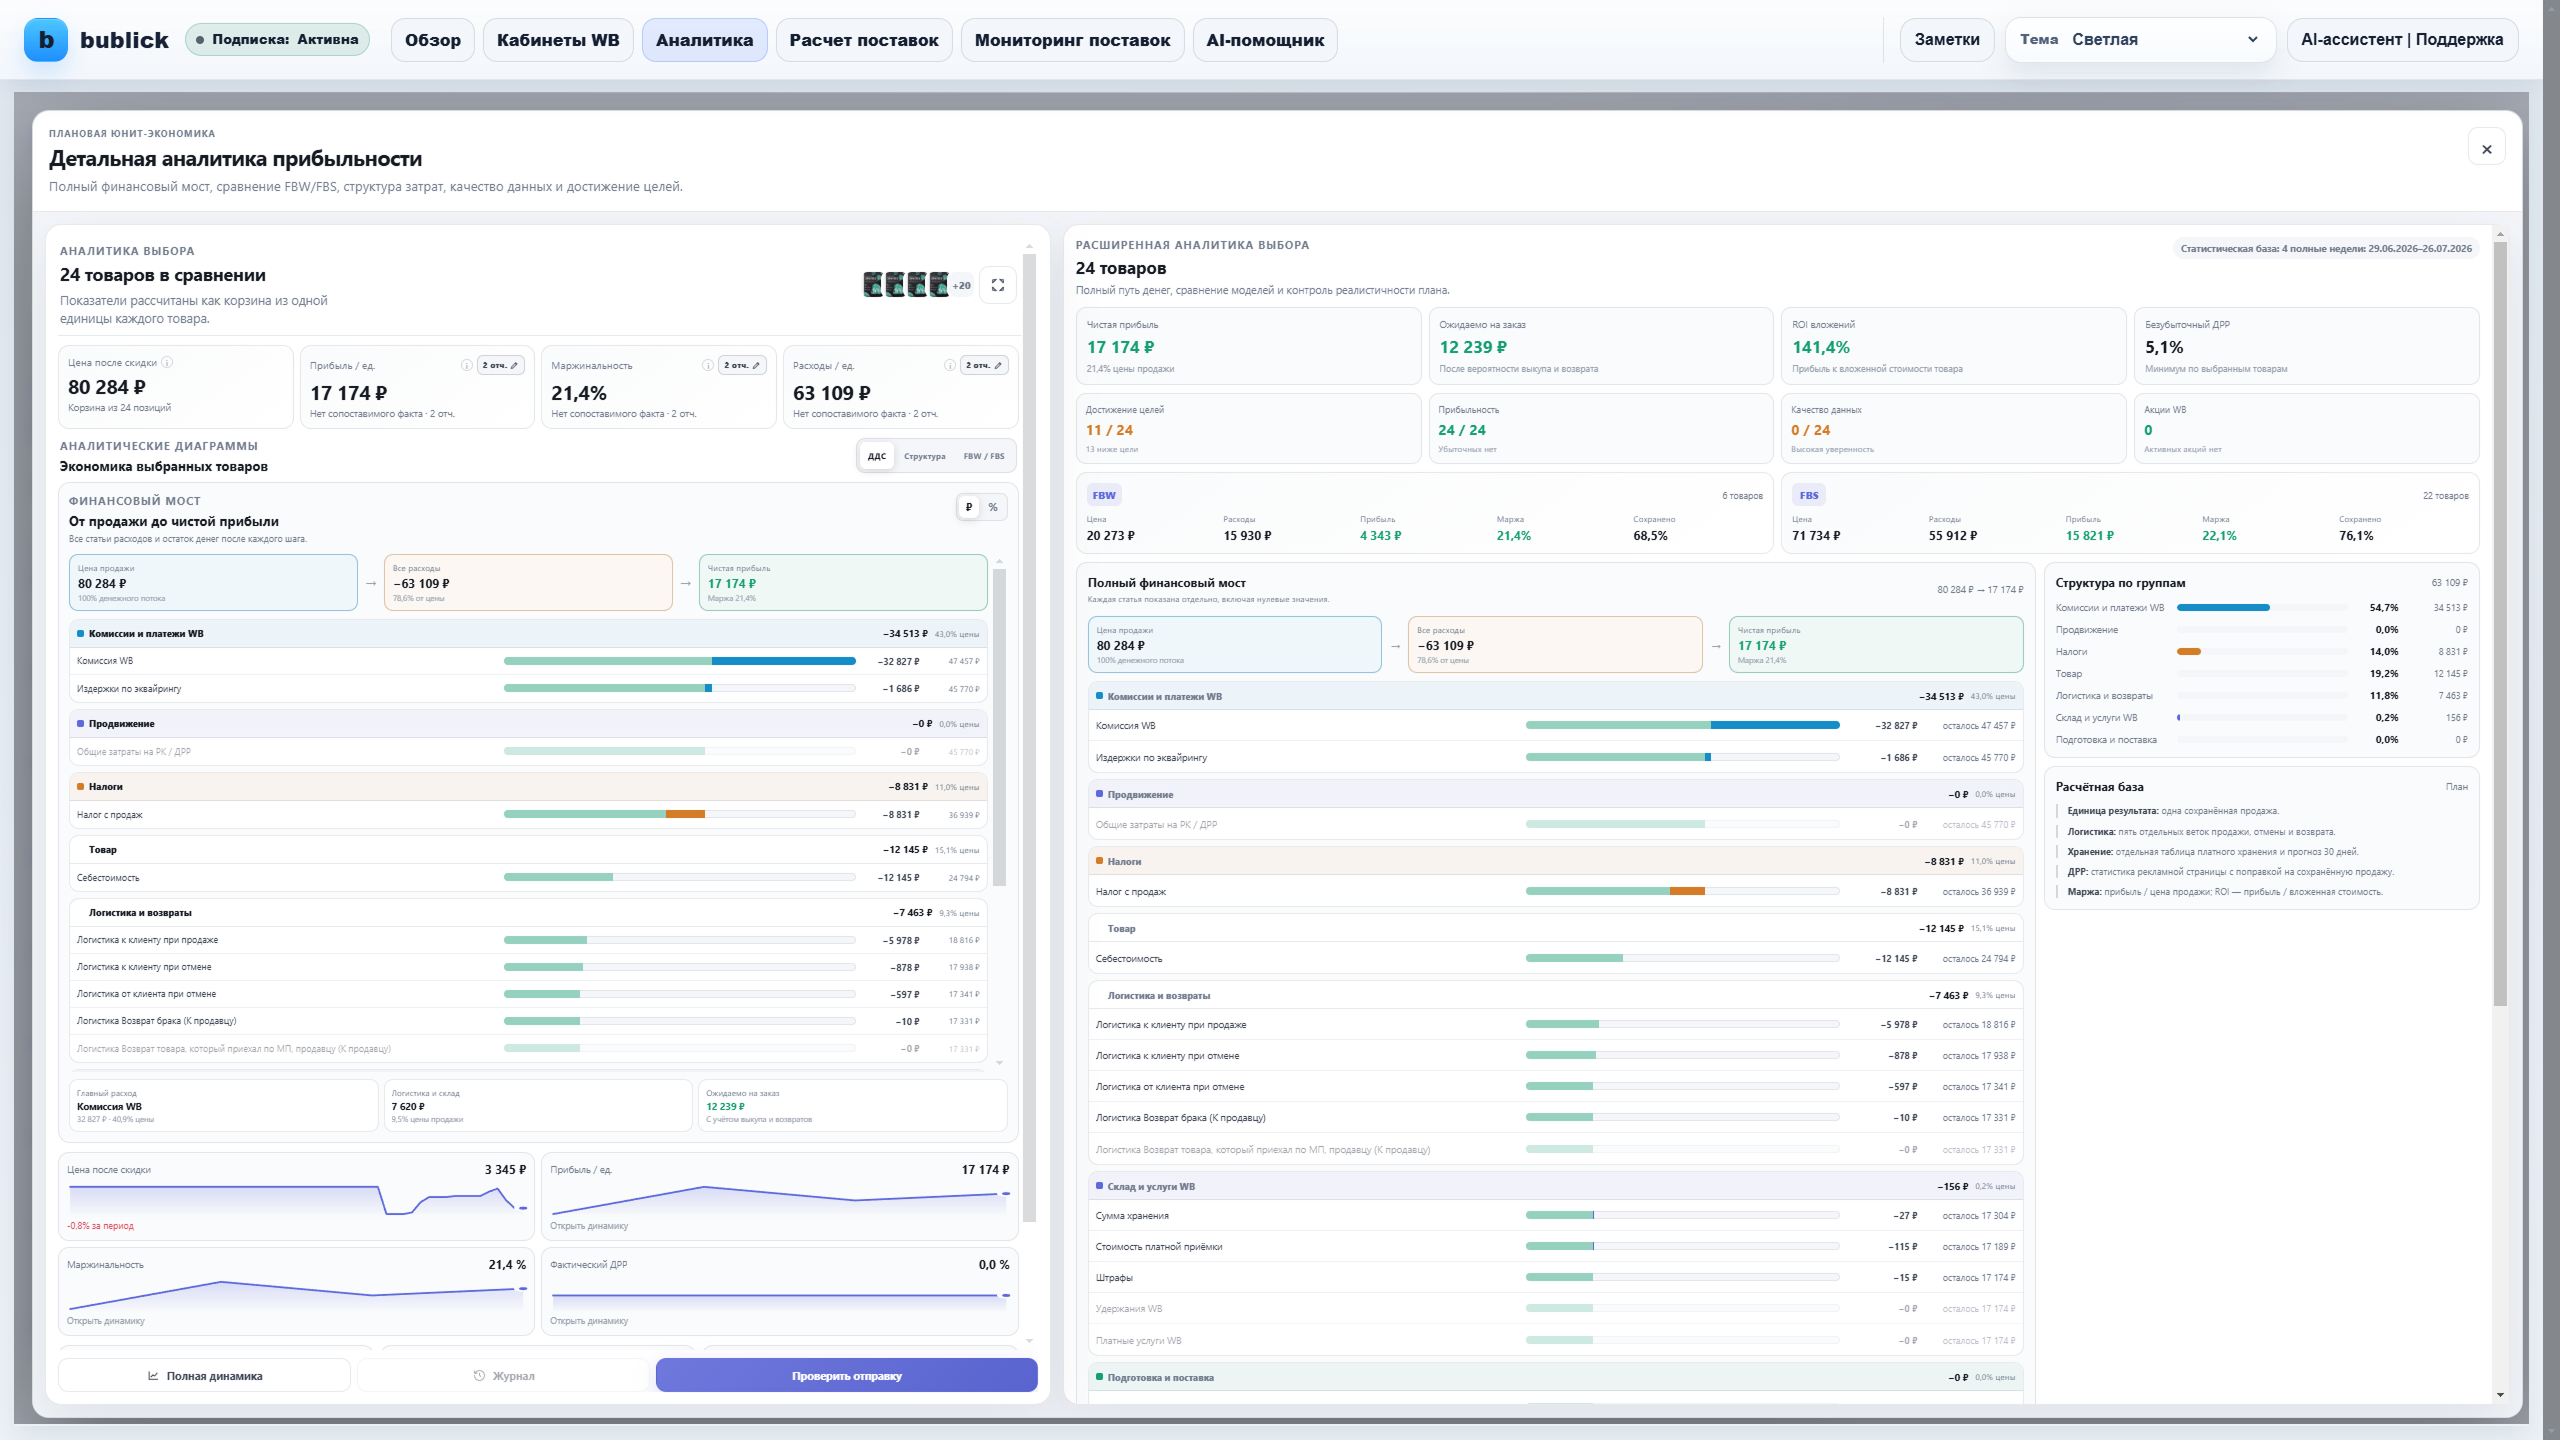
Task: Click the Подписка: Активна status badge
Action: (x=278, y=40)
